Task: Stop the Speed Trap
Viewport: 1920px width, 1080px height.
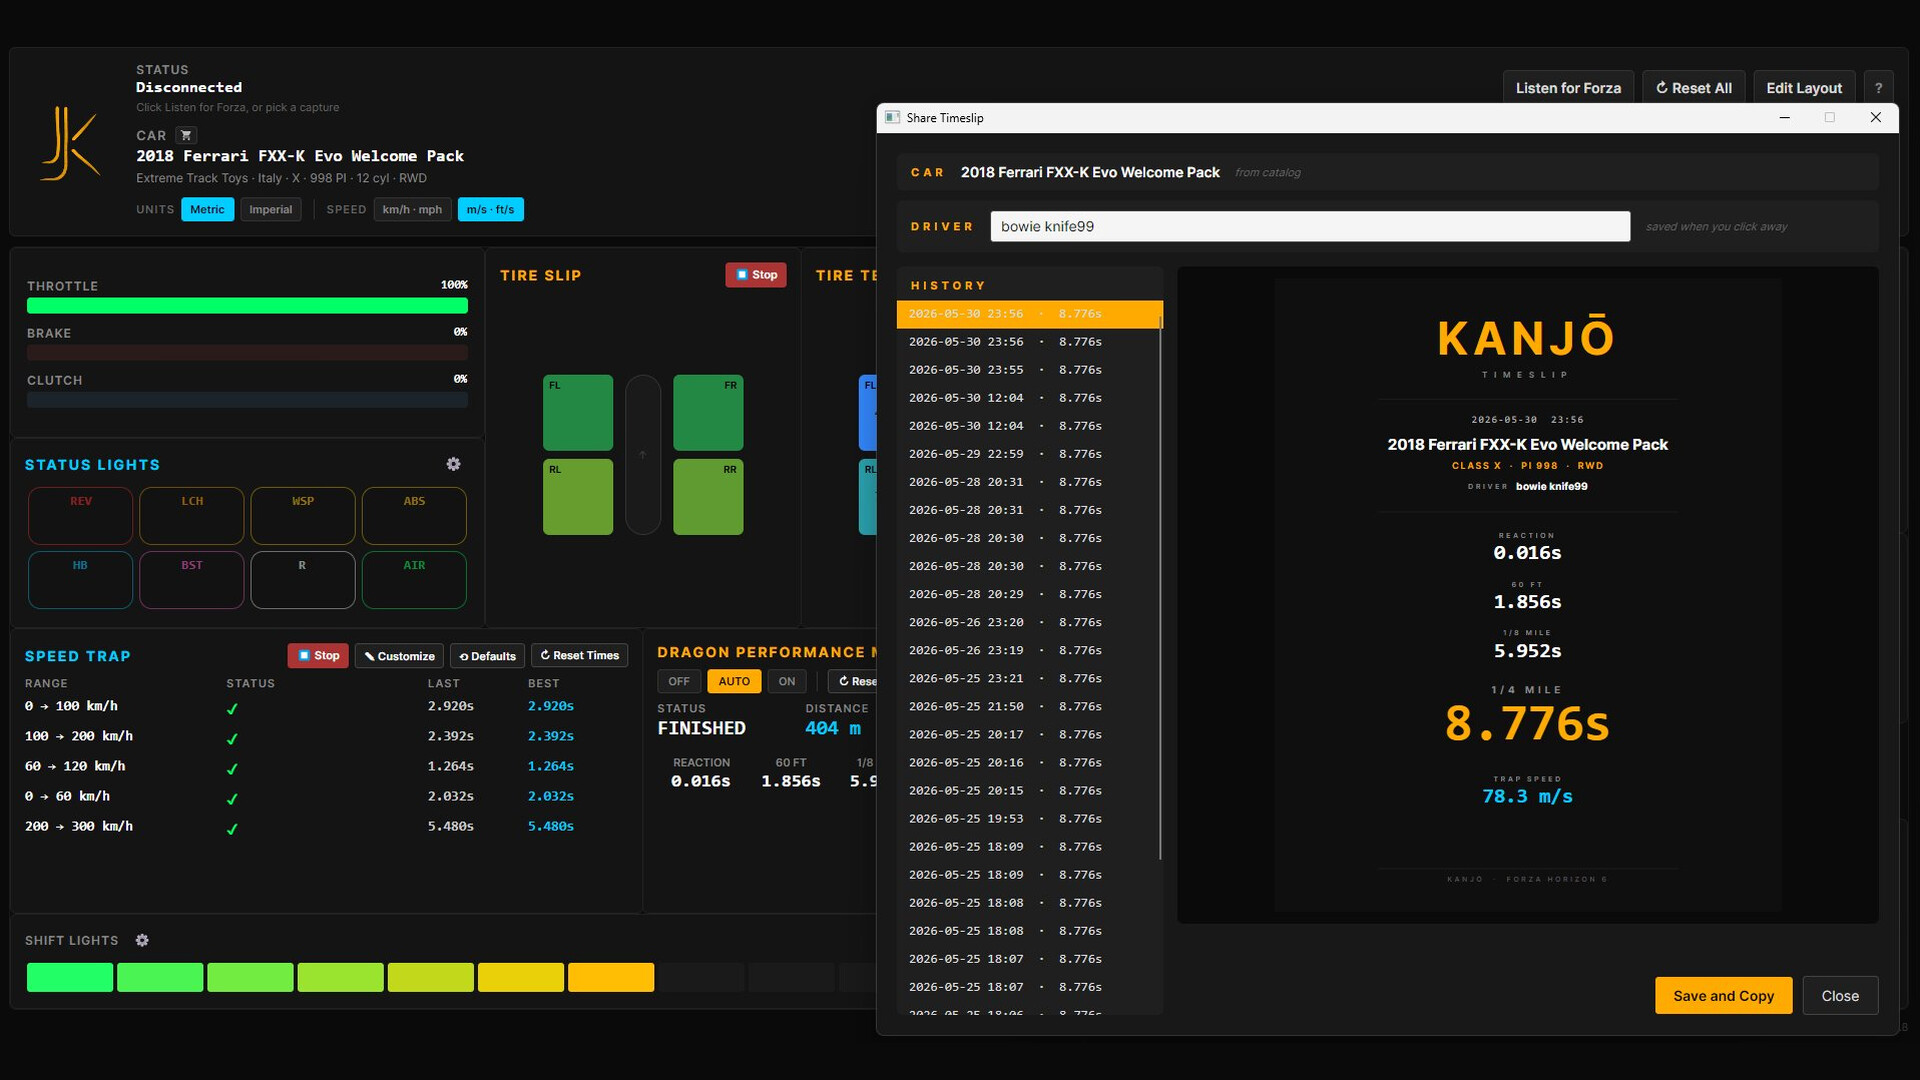Action: (318, 655)
